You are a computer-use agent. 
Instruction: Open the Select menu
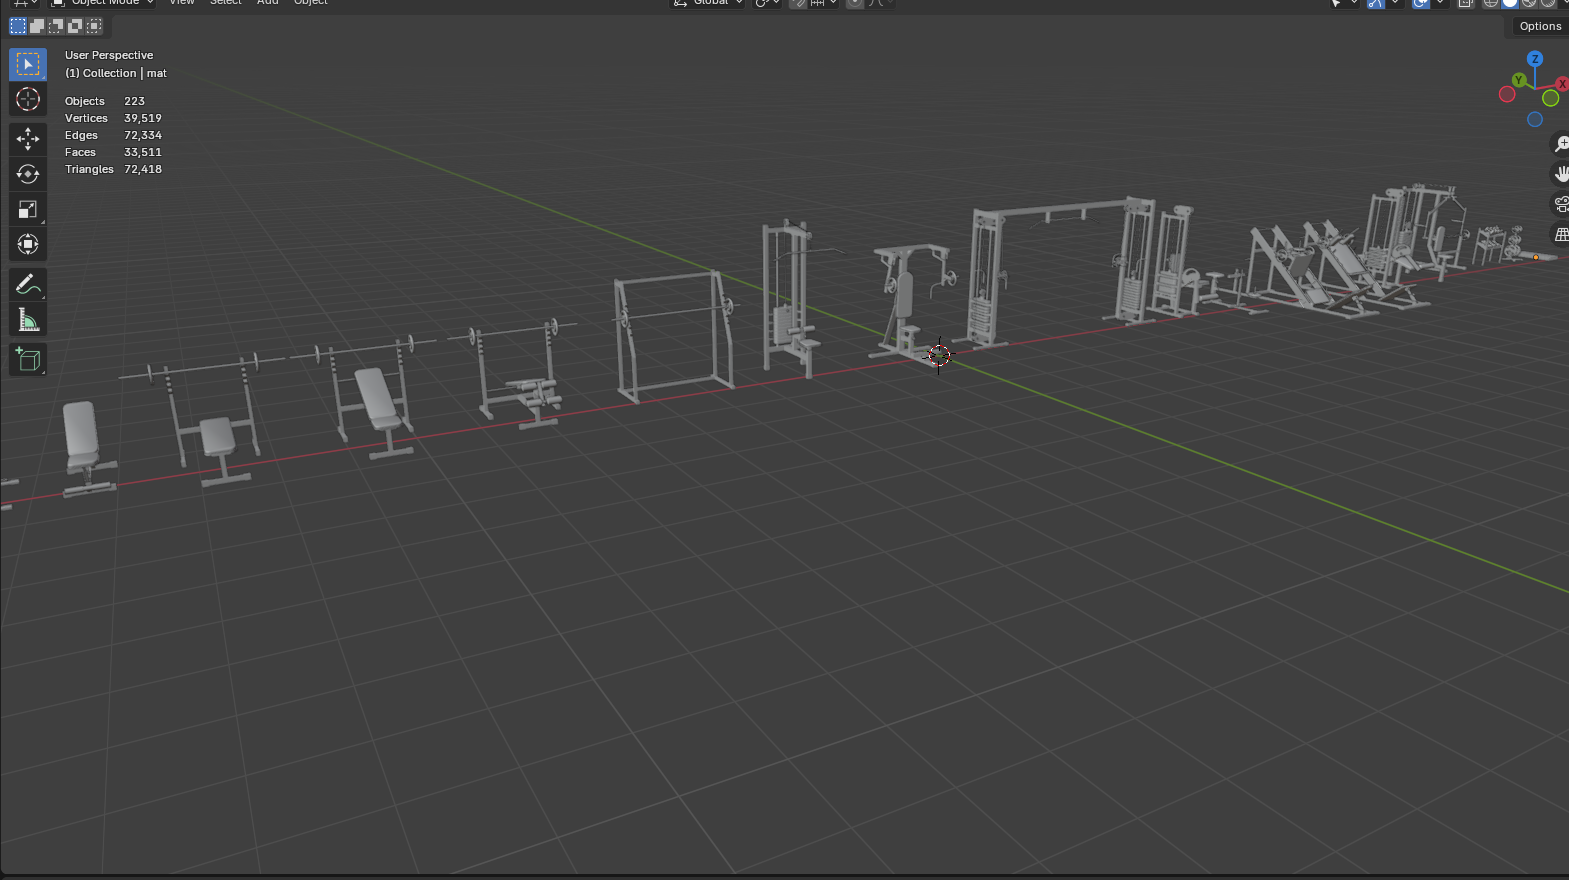pos(226,3)
